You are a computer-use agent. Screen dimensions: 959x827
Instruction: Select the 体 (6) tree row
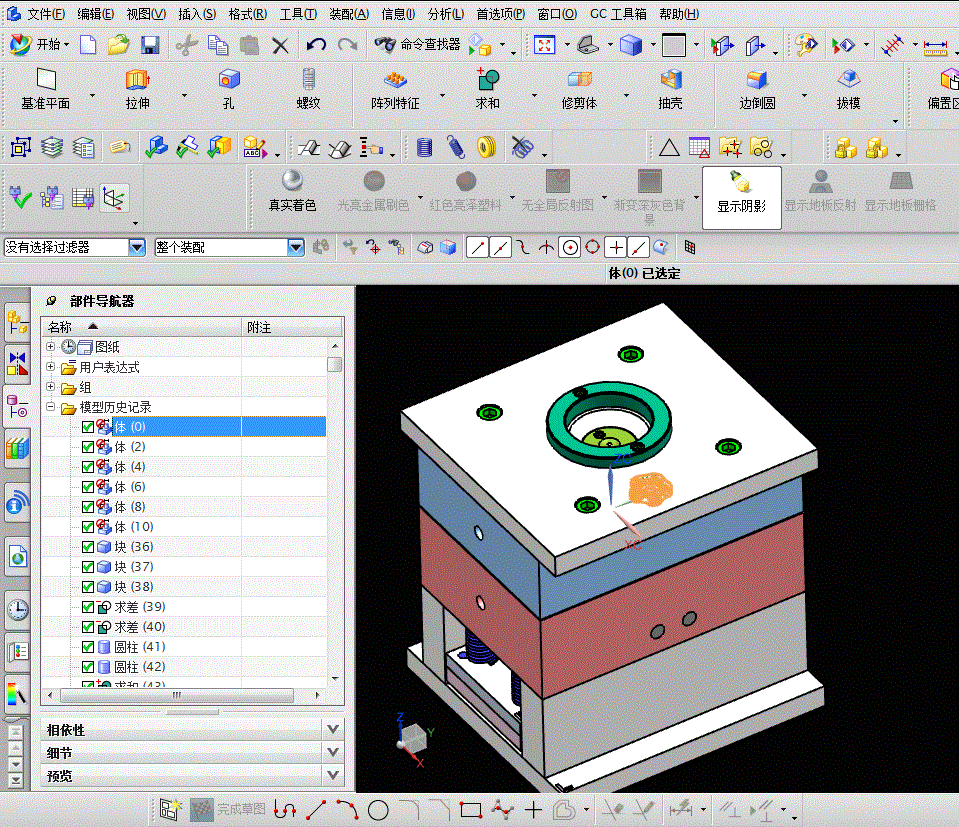tap(183, 487)
